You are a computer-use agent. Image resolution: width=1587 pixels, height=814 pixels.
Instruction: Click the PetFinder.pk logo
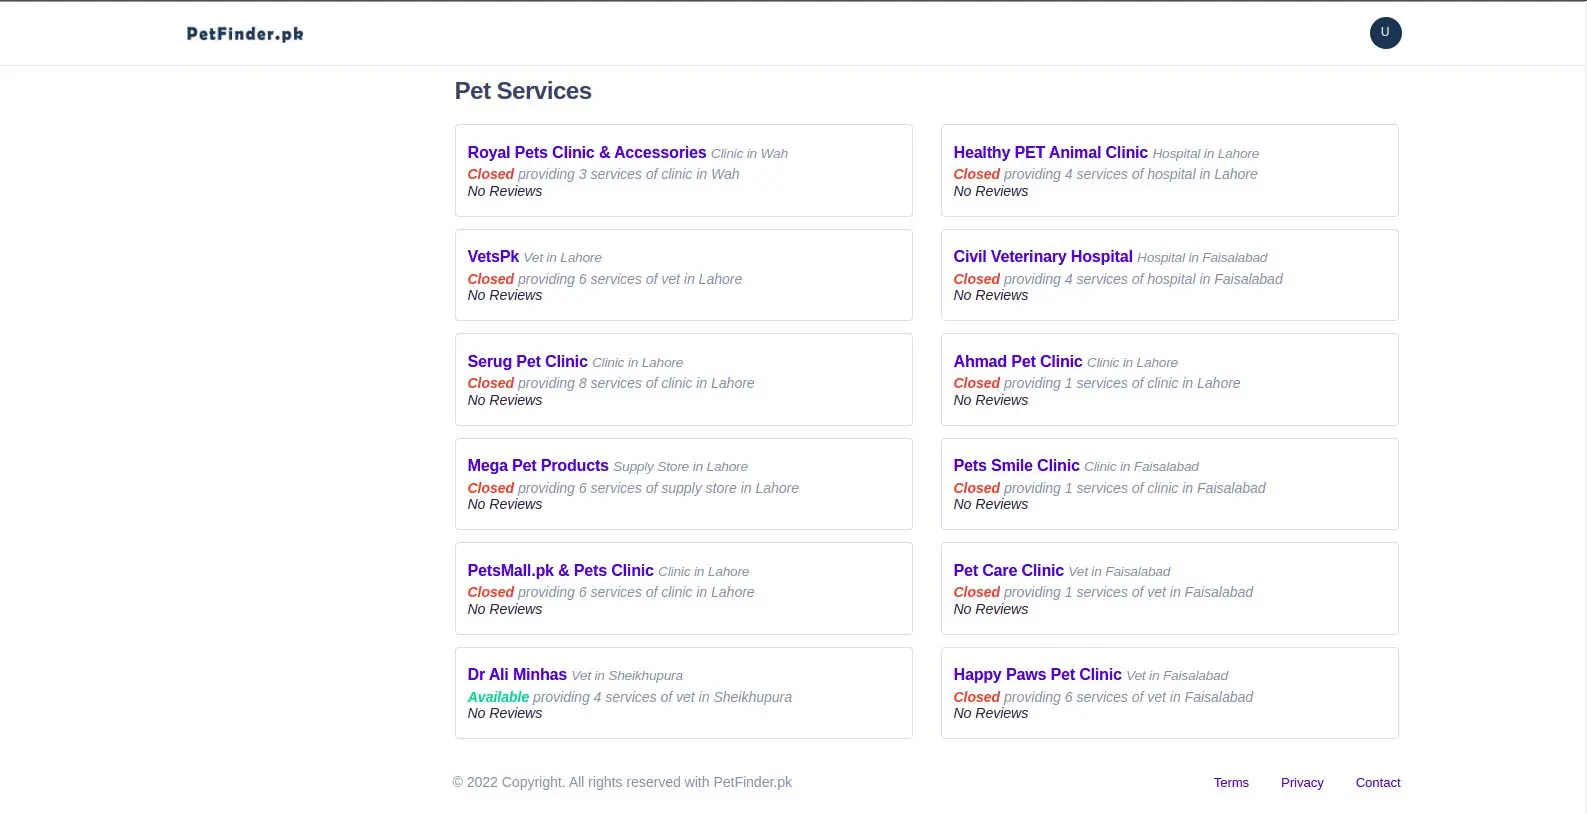pyautogui.click(x=245, y=34)
